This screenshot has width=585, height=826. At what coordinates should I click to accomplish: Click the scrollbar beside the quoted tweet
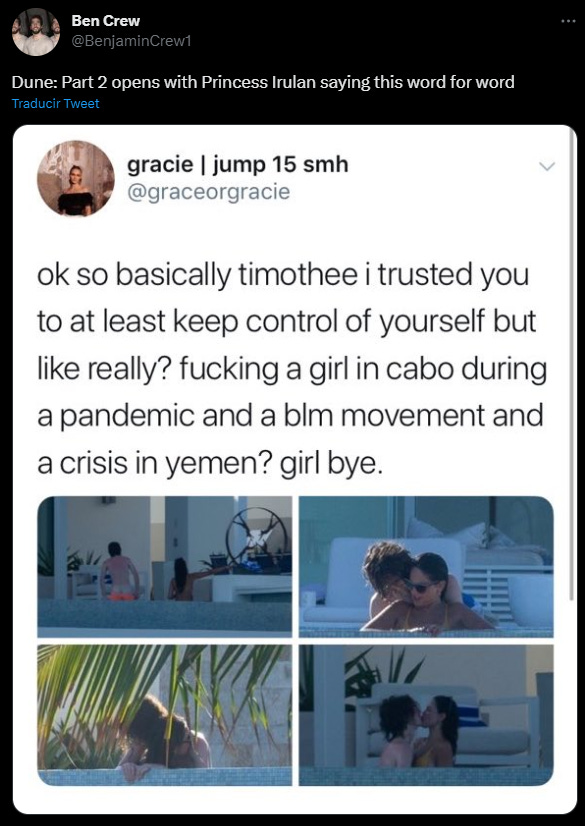[x=572, y=363]
